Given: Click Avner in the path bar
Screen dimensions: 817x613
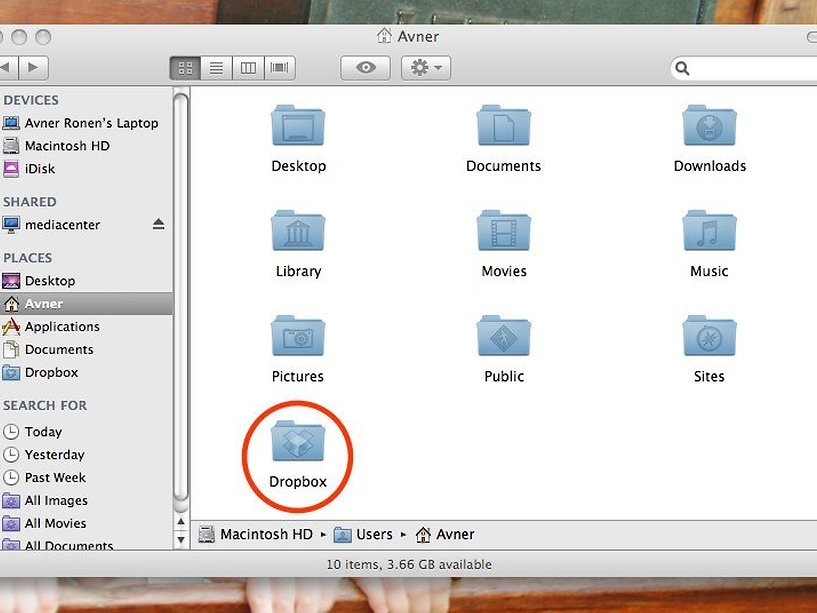Looking at the screenshot, I should point(445,534).
